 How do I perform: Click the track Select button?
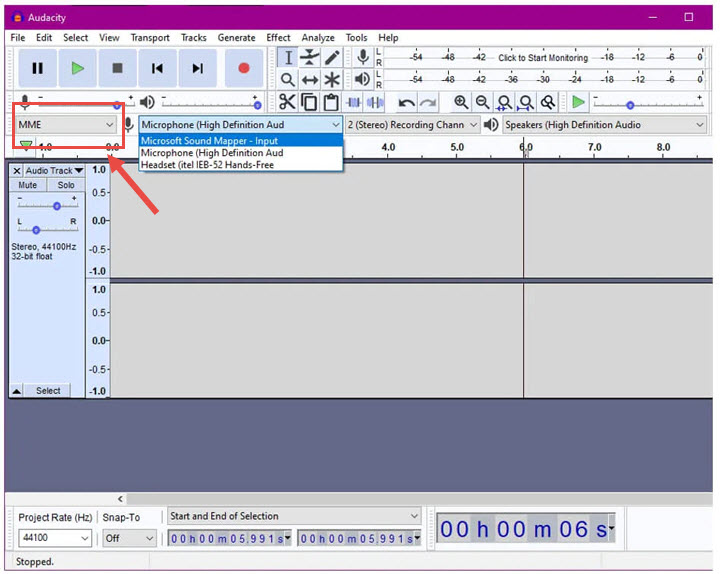(x=48, y=391)
